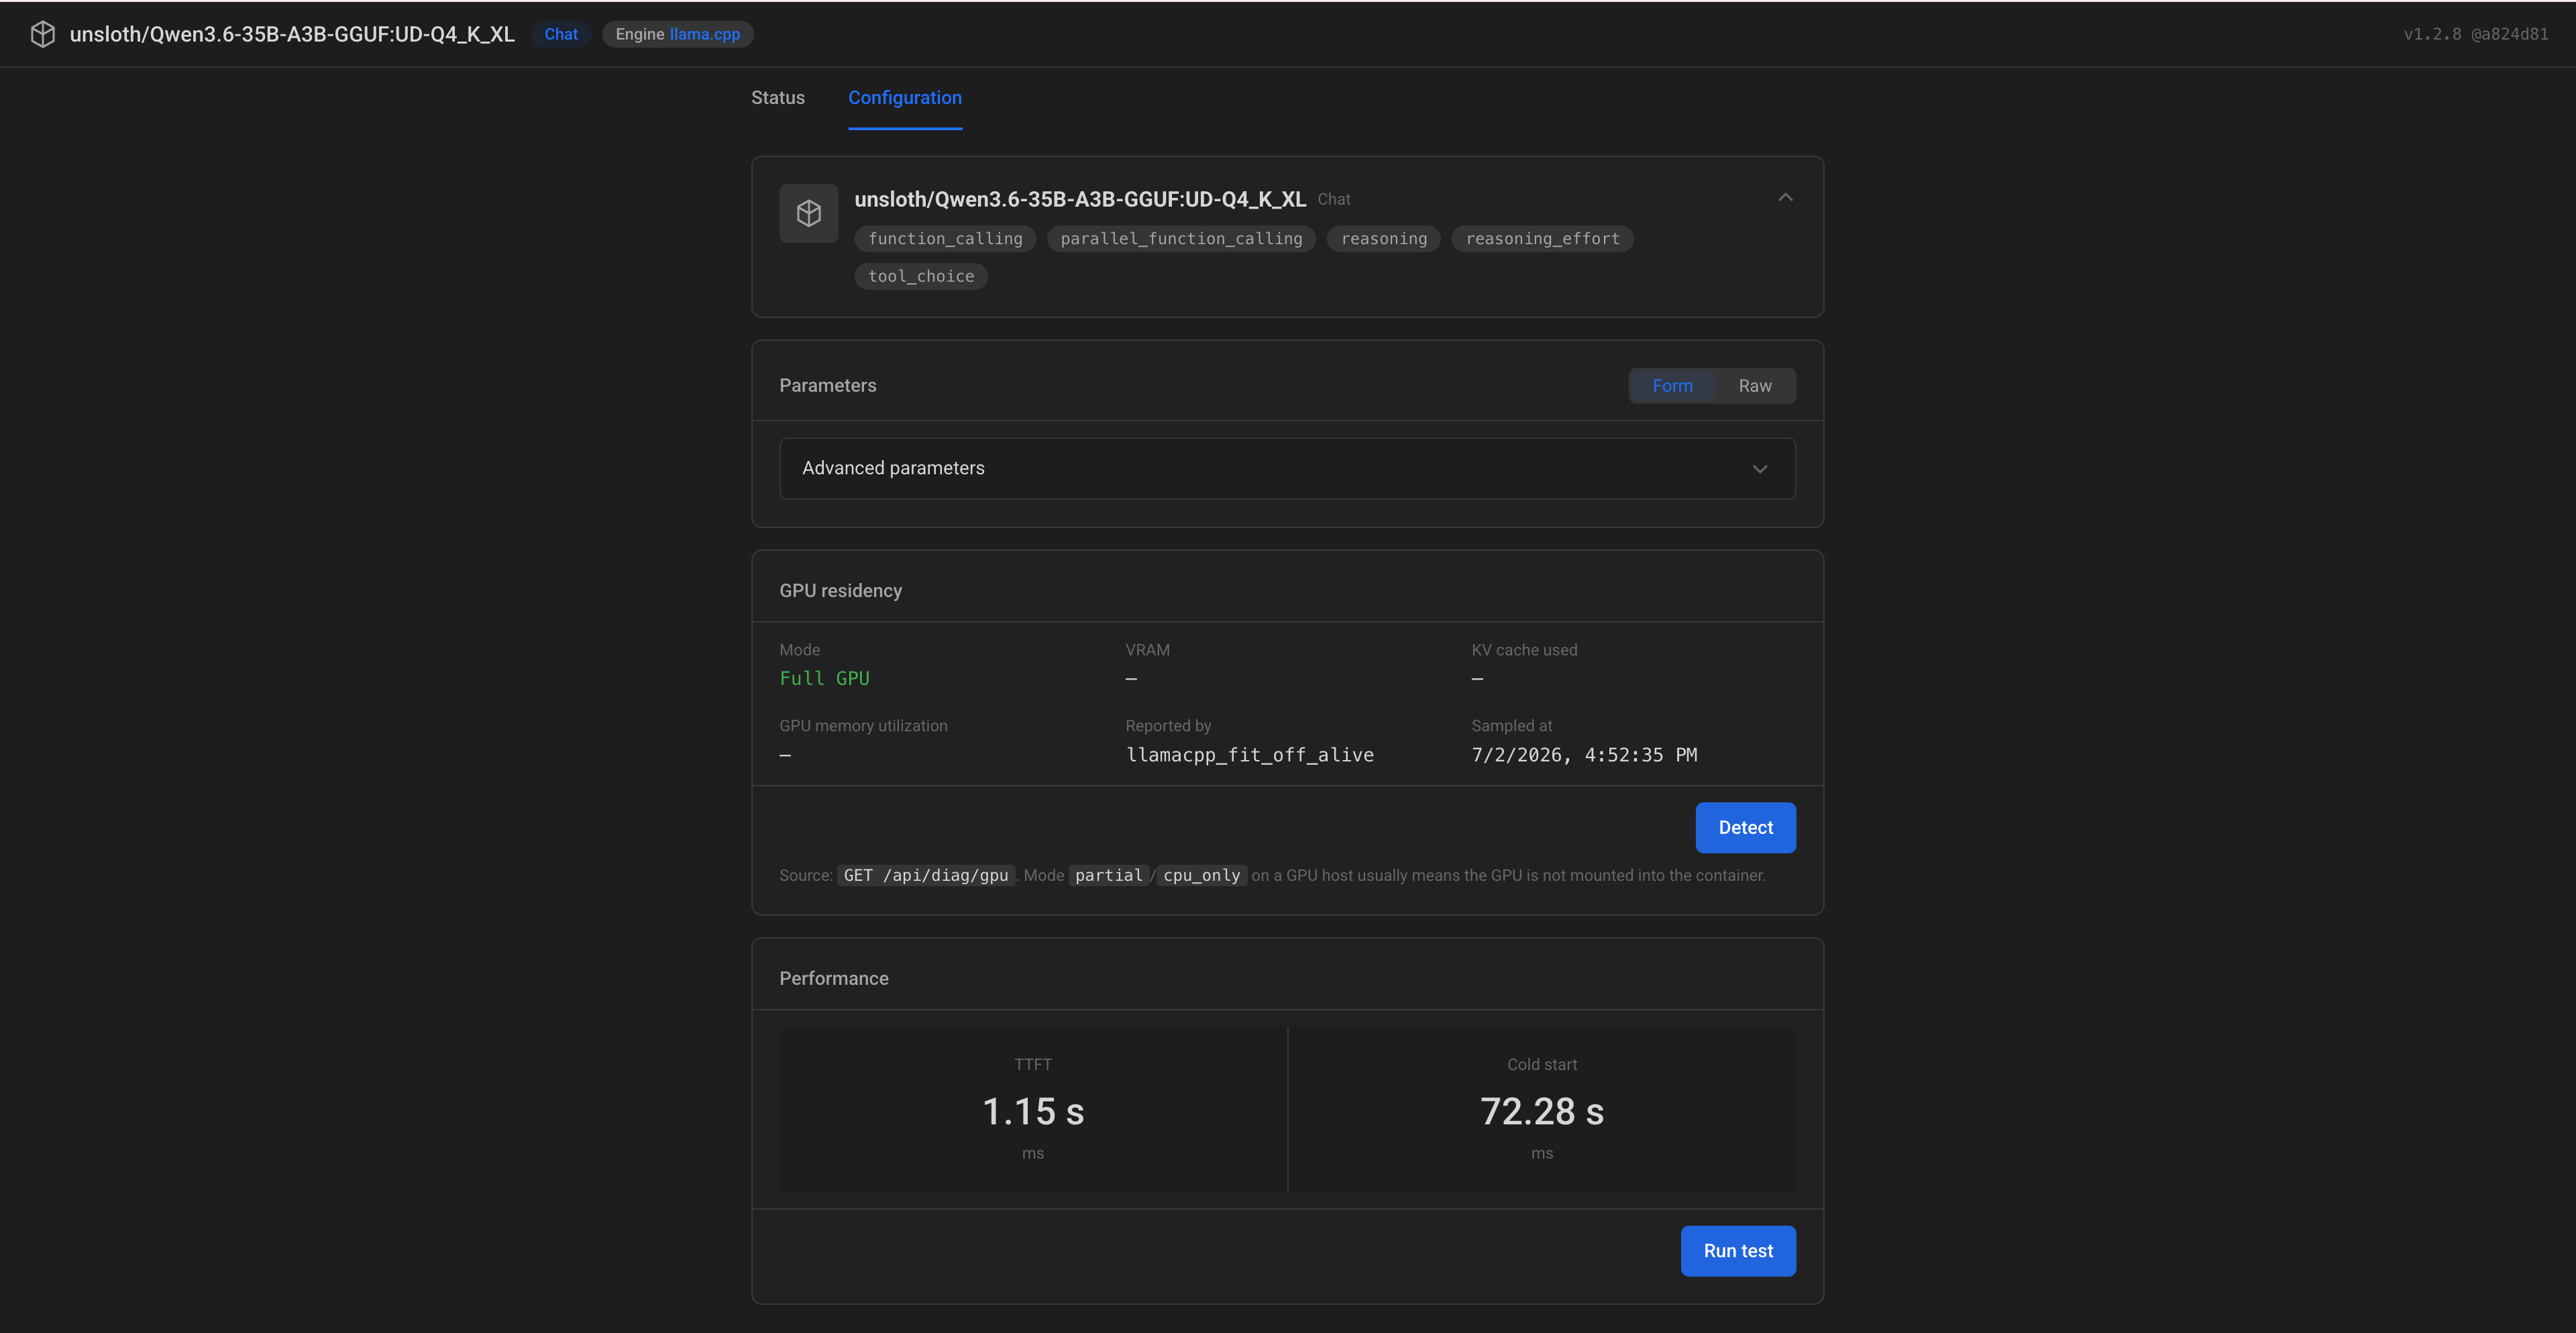Click the llamacpp_fit_off_alive reporter value
The height and width of the screenshot is (1333, 2576).
[1249, 755]
